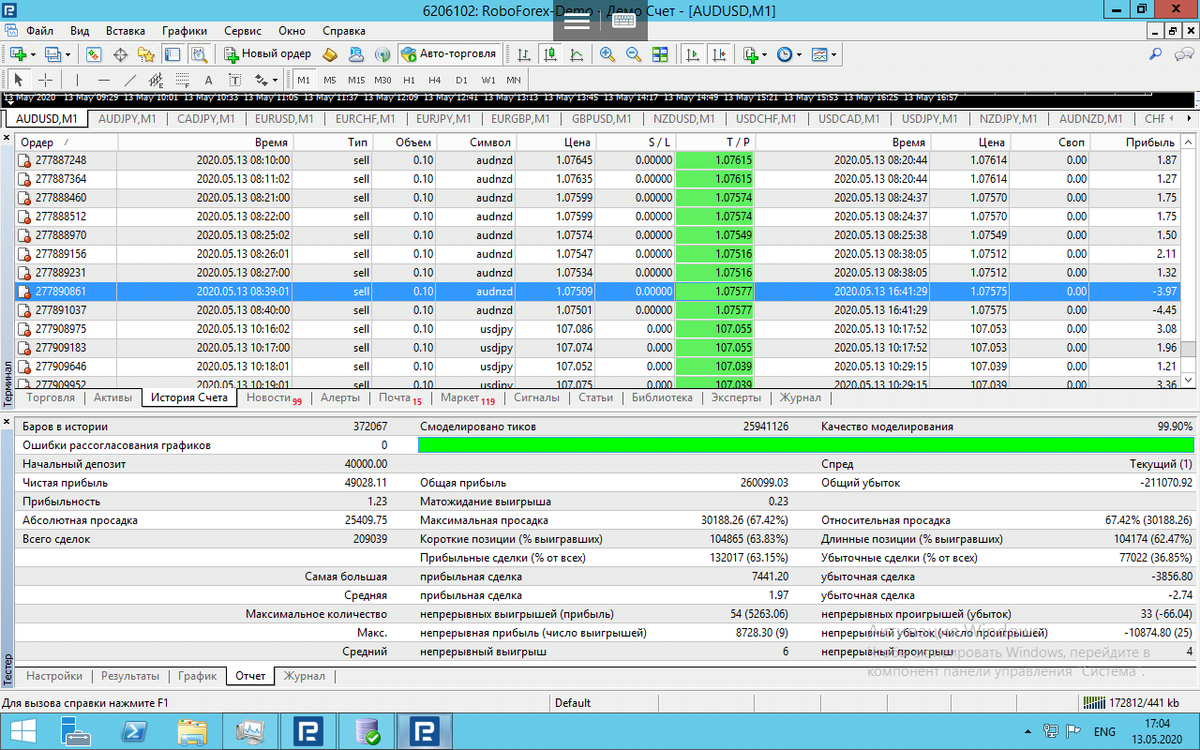Select order row 277908975
Viewport: 1200px width, 750px height.
[599, 329]
